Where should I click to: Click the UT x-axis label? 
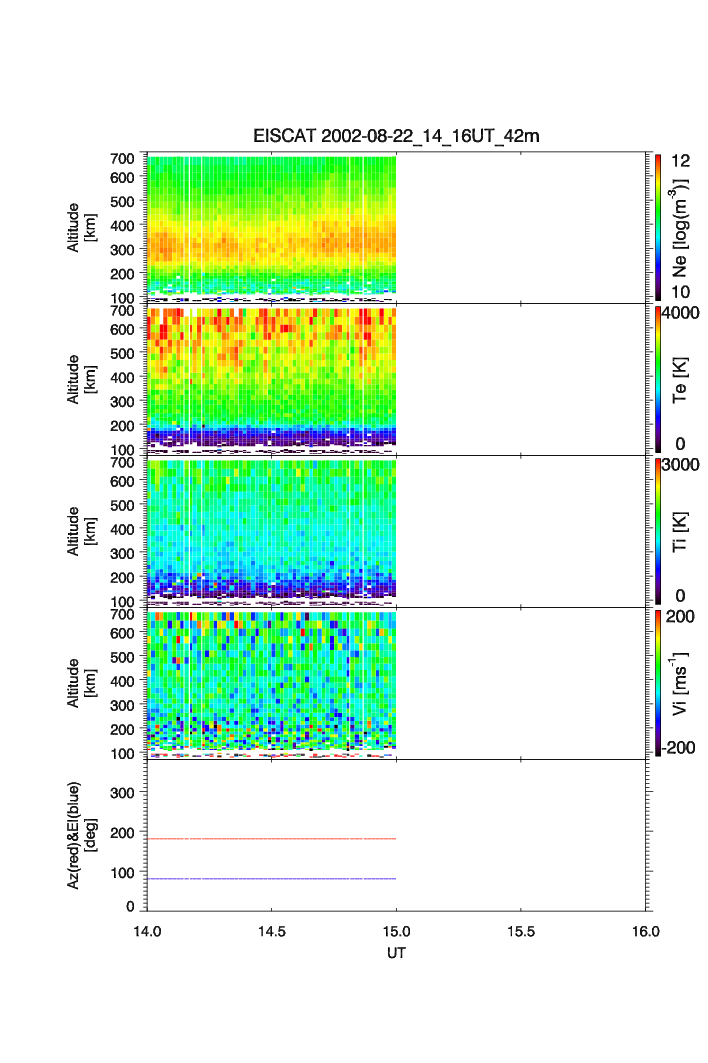click(x=396, y=953)
